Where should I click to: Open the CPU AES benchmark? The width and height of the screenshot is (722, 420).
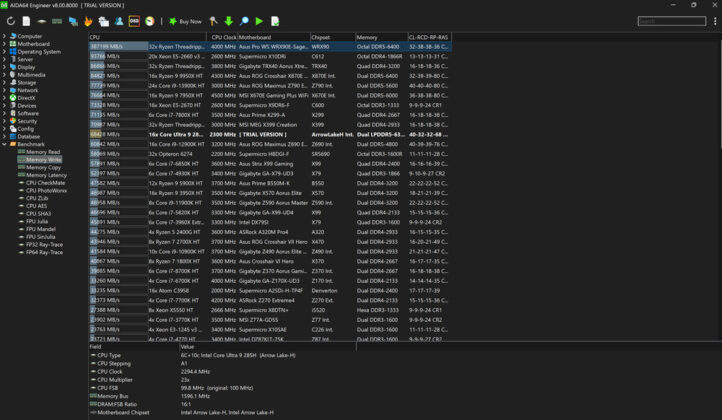36,206
